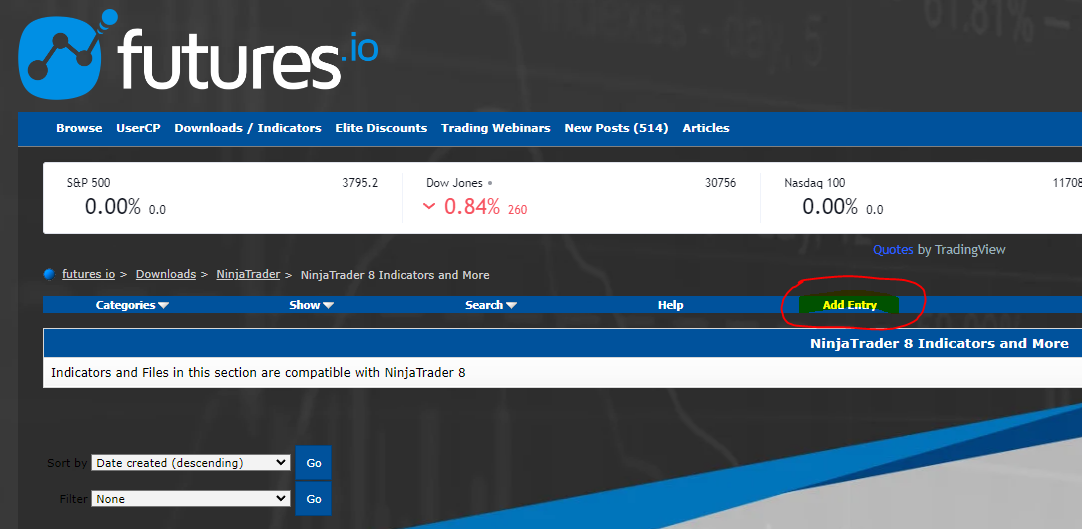Click Go next to Filter
The width and height of the screenshot is (1082, 529).
click(313, 499)
